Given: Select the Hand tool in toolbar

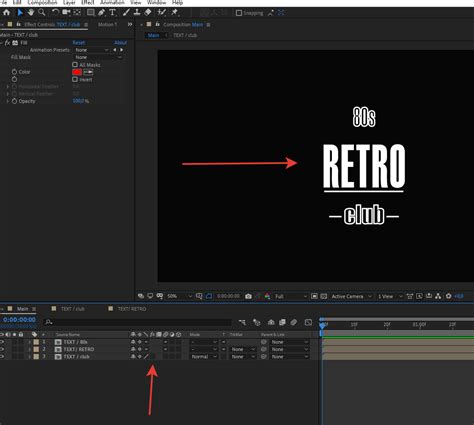Looking at the screenshot, I should point(31,13).
